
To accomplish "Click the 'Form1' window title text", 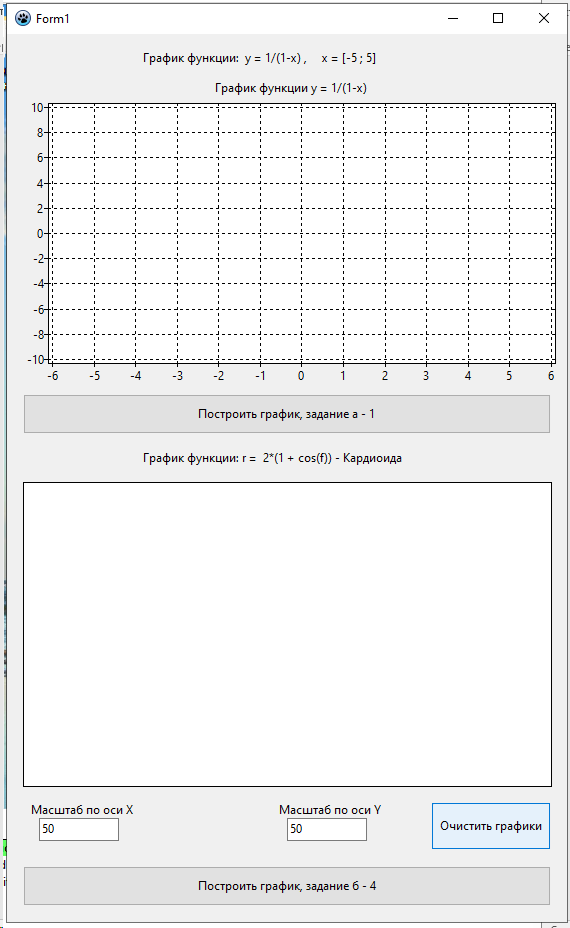I will click(53, 19).
